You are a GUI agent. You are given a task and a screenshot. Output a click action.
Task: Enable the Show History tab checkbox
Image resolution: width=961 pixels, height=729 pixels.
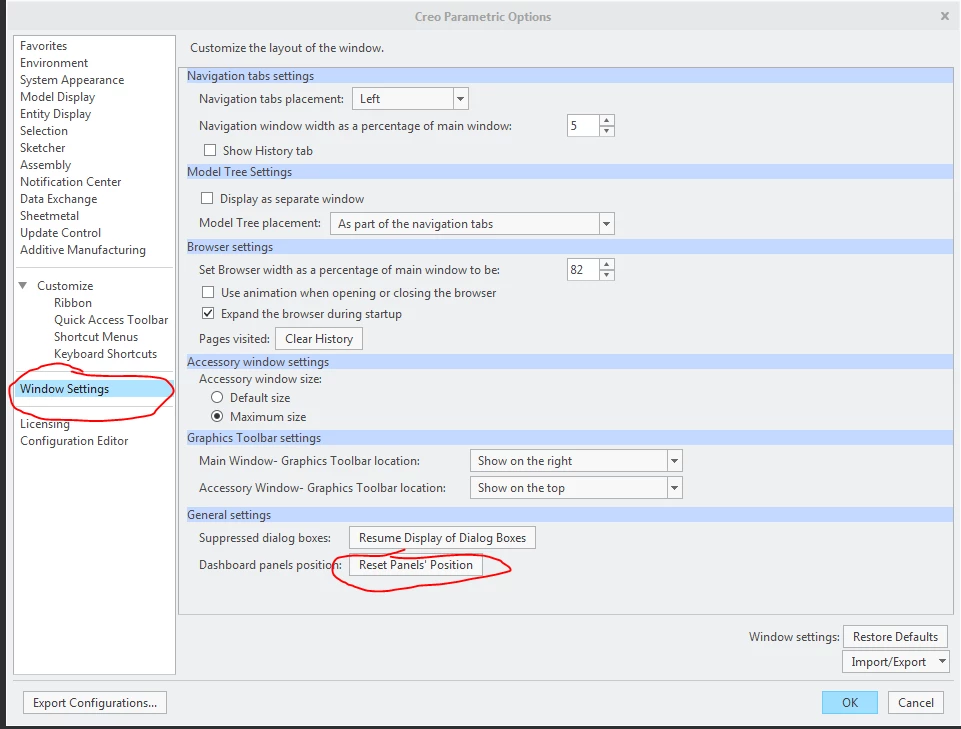[x=210, y=150]
